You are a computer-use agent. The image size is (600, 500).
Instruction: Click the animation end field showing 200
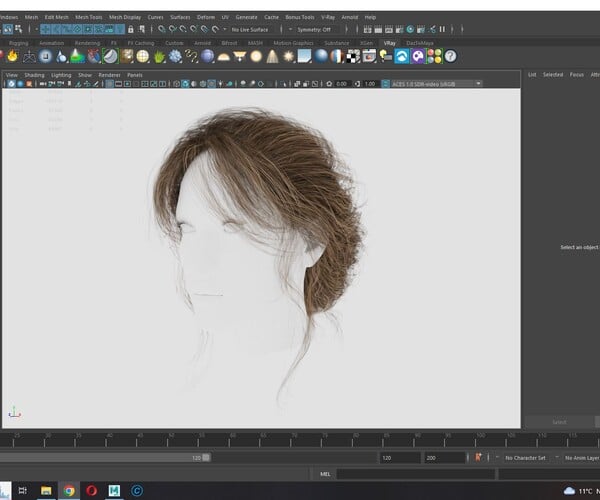(x=445, y=458)
